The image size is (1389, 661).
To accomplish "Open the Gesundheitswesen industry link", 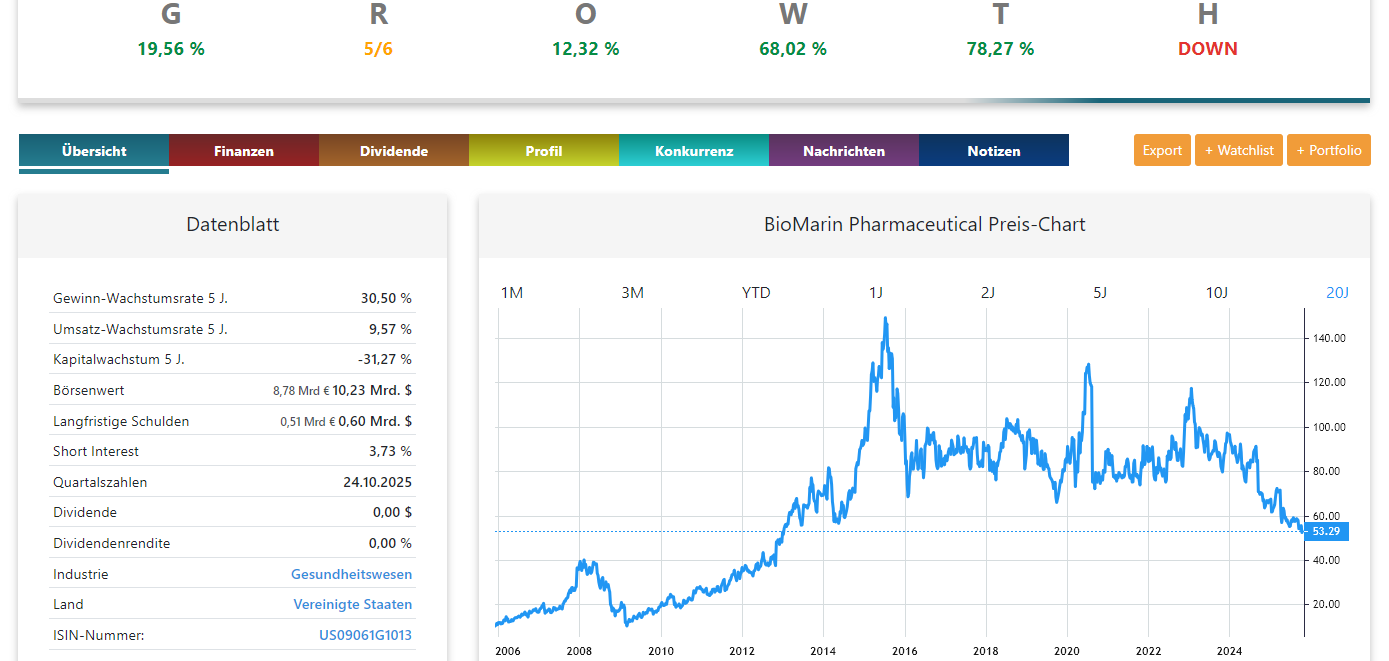I will click(x=351, y=574).
